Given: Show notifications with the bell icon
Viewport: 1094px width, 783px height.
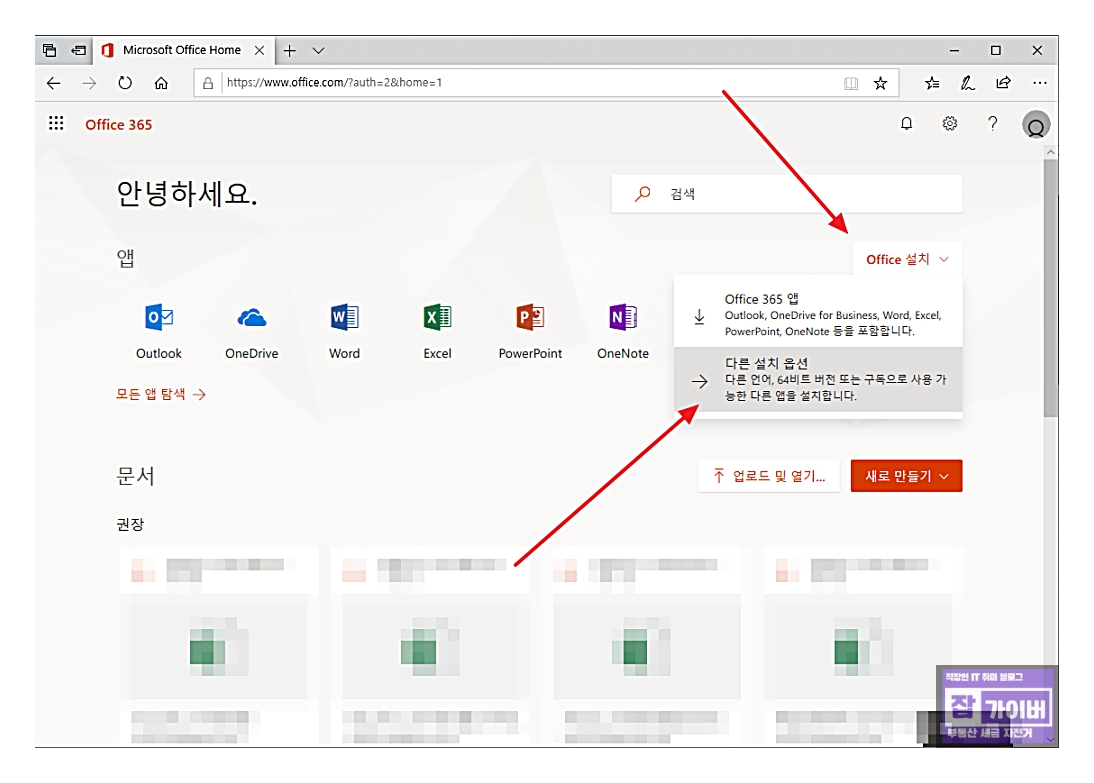Looking at the screenshot, I should pos(906,124).
